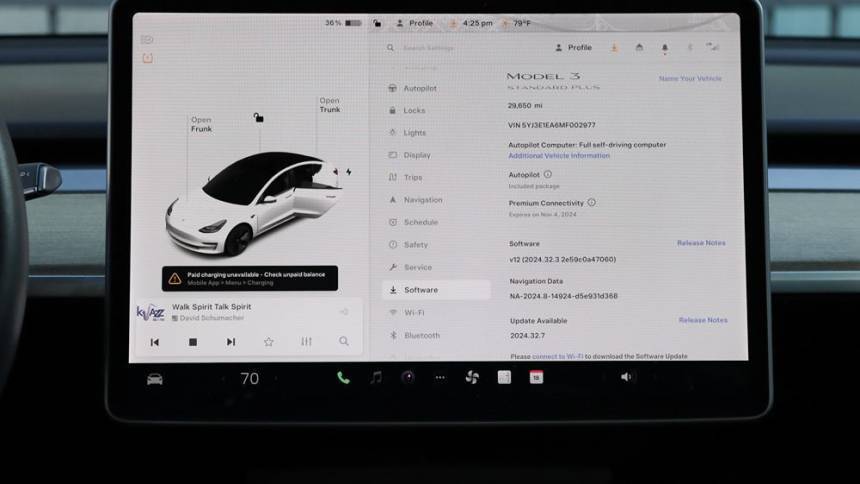Stop media playback
The width and height of the screenshot is (860, 484).
click(x=193, y=342)
